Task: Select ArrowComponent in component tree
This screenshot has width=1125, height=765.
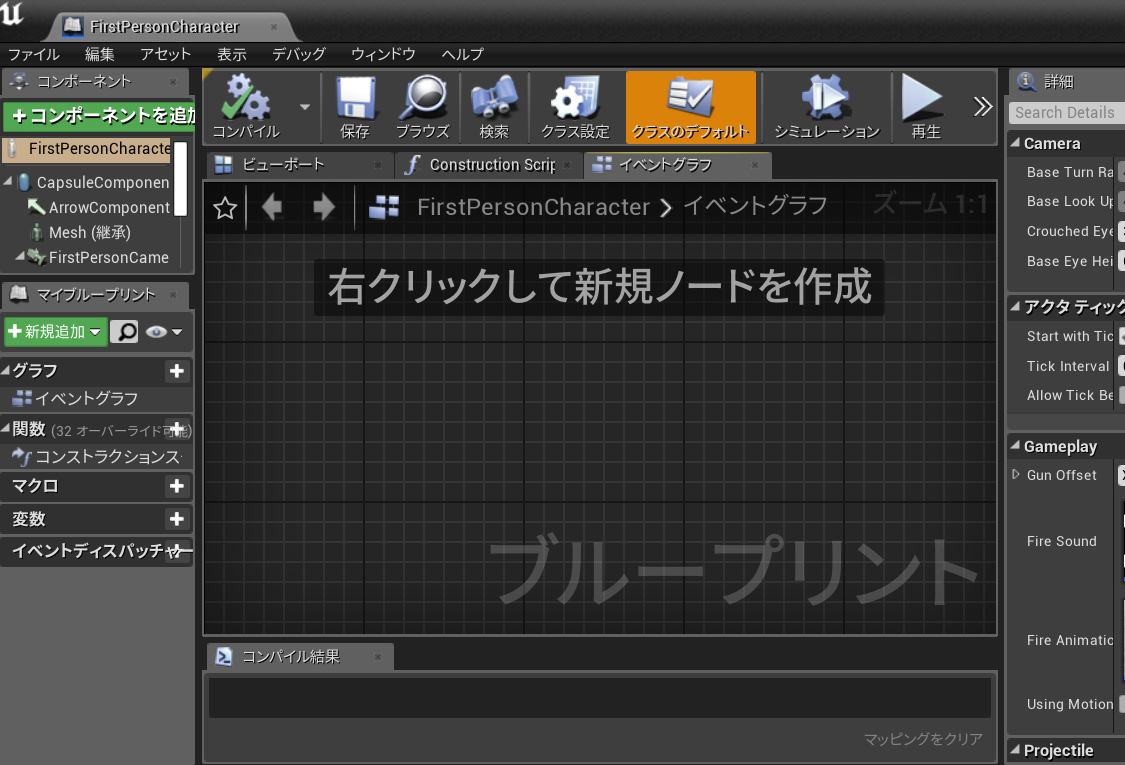Action: click(x=109, y=207)
